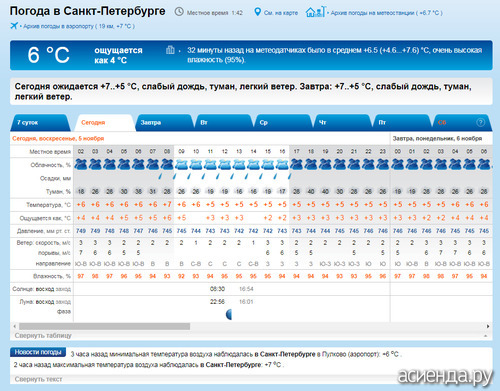500x391 pixels.
Task: Click the Новости погоды label
Action: tap(38, 352)
